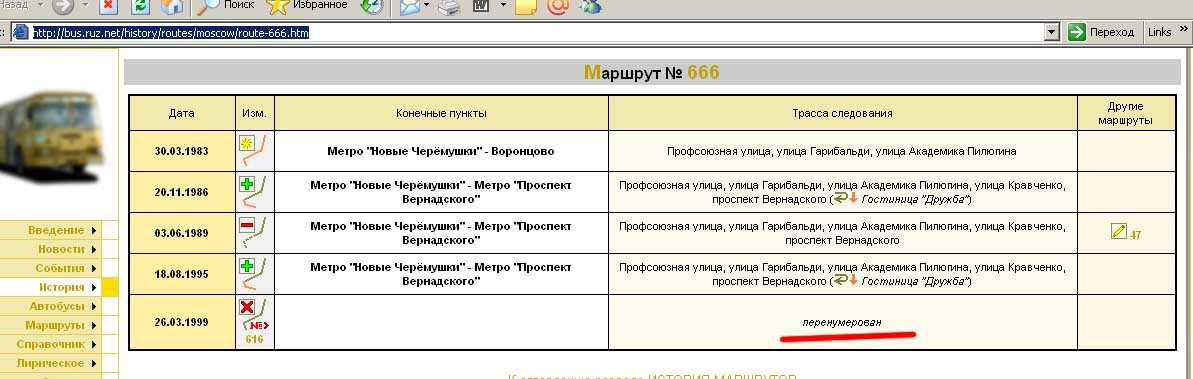Click the 'Дата' column header
Image resolution: width=1193 pixels, height=379 pixels.
pyautogui.click(x=181, y=113)
